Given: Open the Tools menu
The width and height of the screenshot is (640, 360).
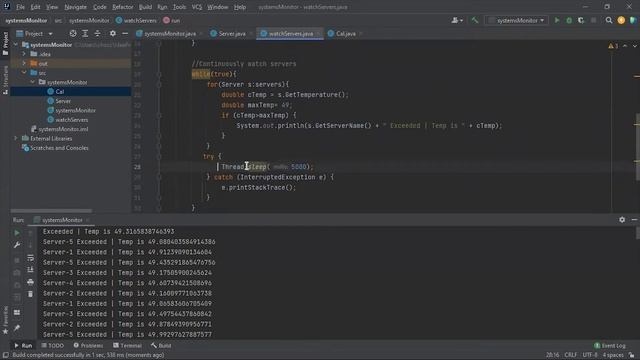Looking at the screenshot, I should coord(179,7).
